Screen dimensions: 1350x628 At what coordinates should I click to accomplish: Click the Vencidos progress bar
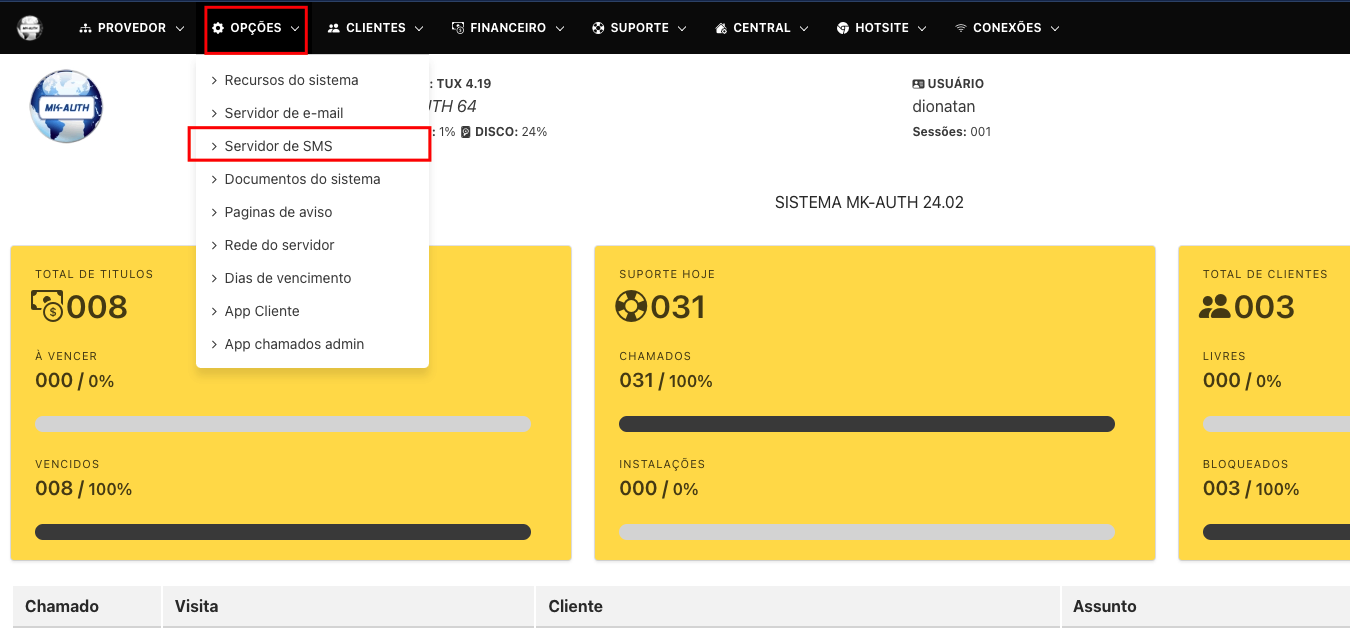283,532
